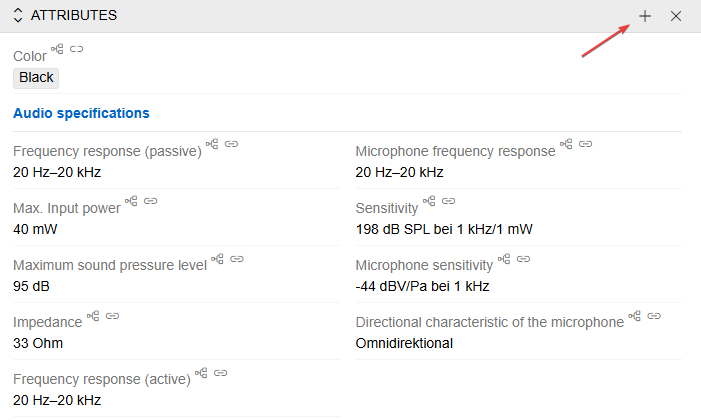701x420 pixels.
Task: Click the link icon beside Microphone frequency response
Action: click(x=586, y=144)
